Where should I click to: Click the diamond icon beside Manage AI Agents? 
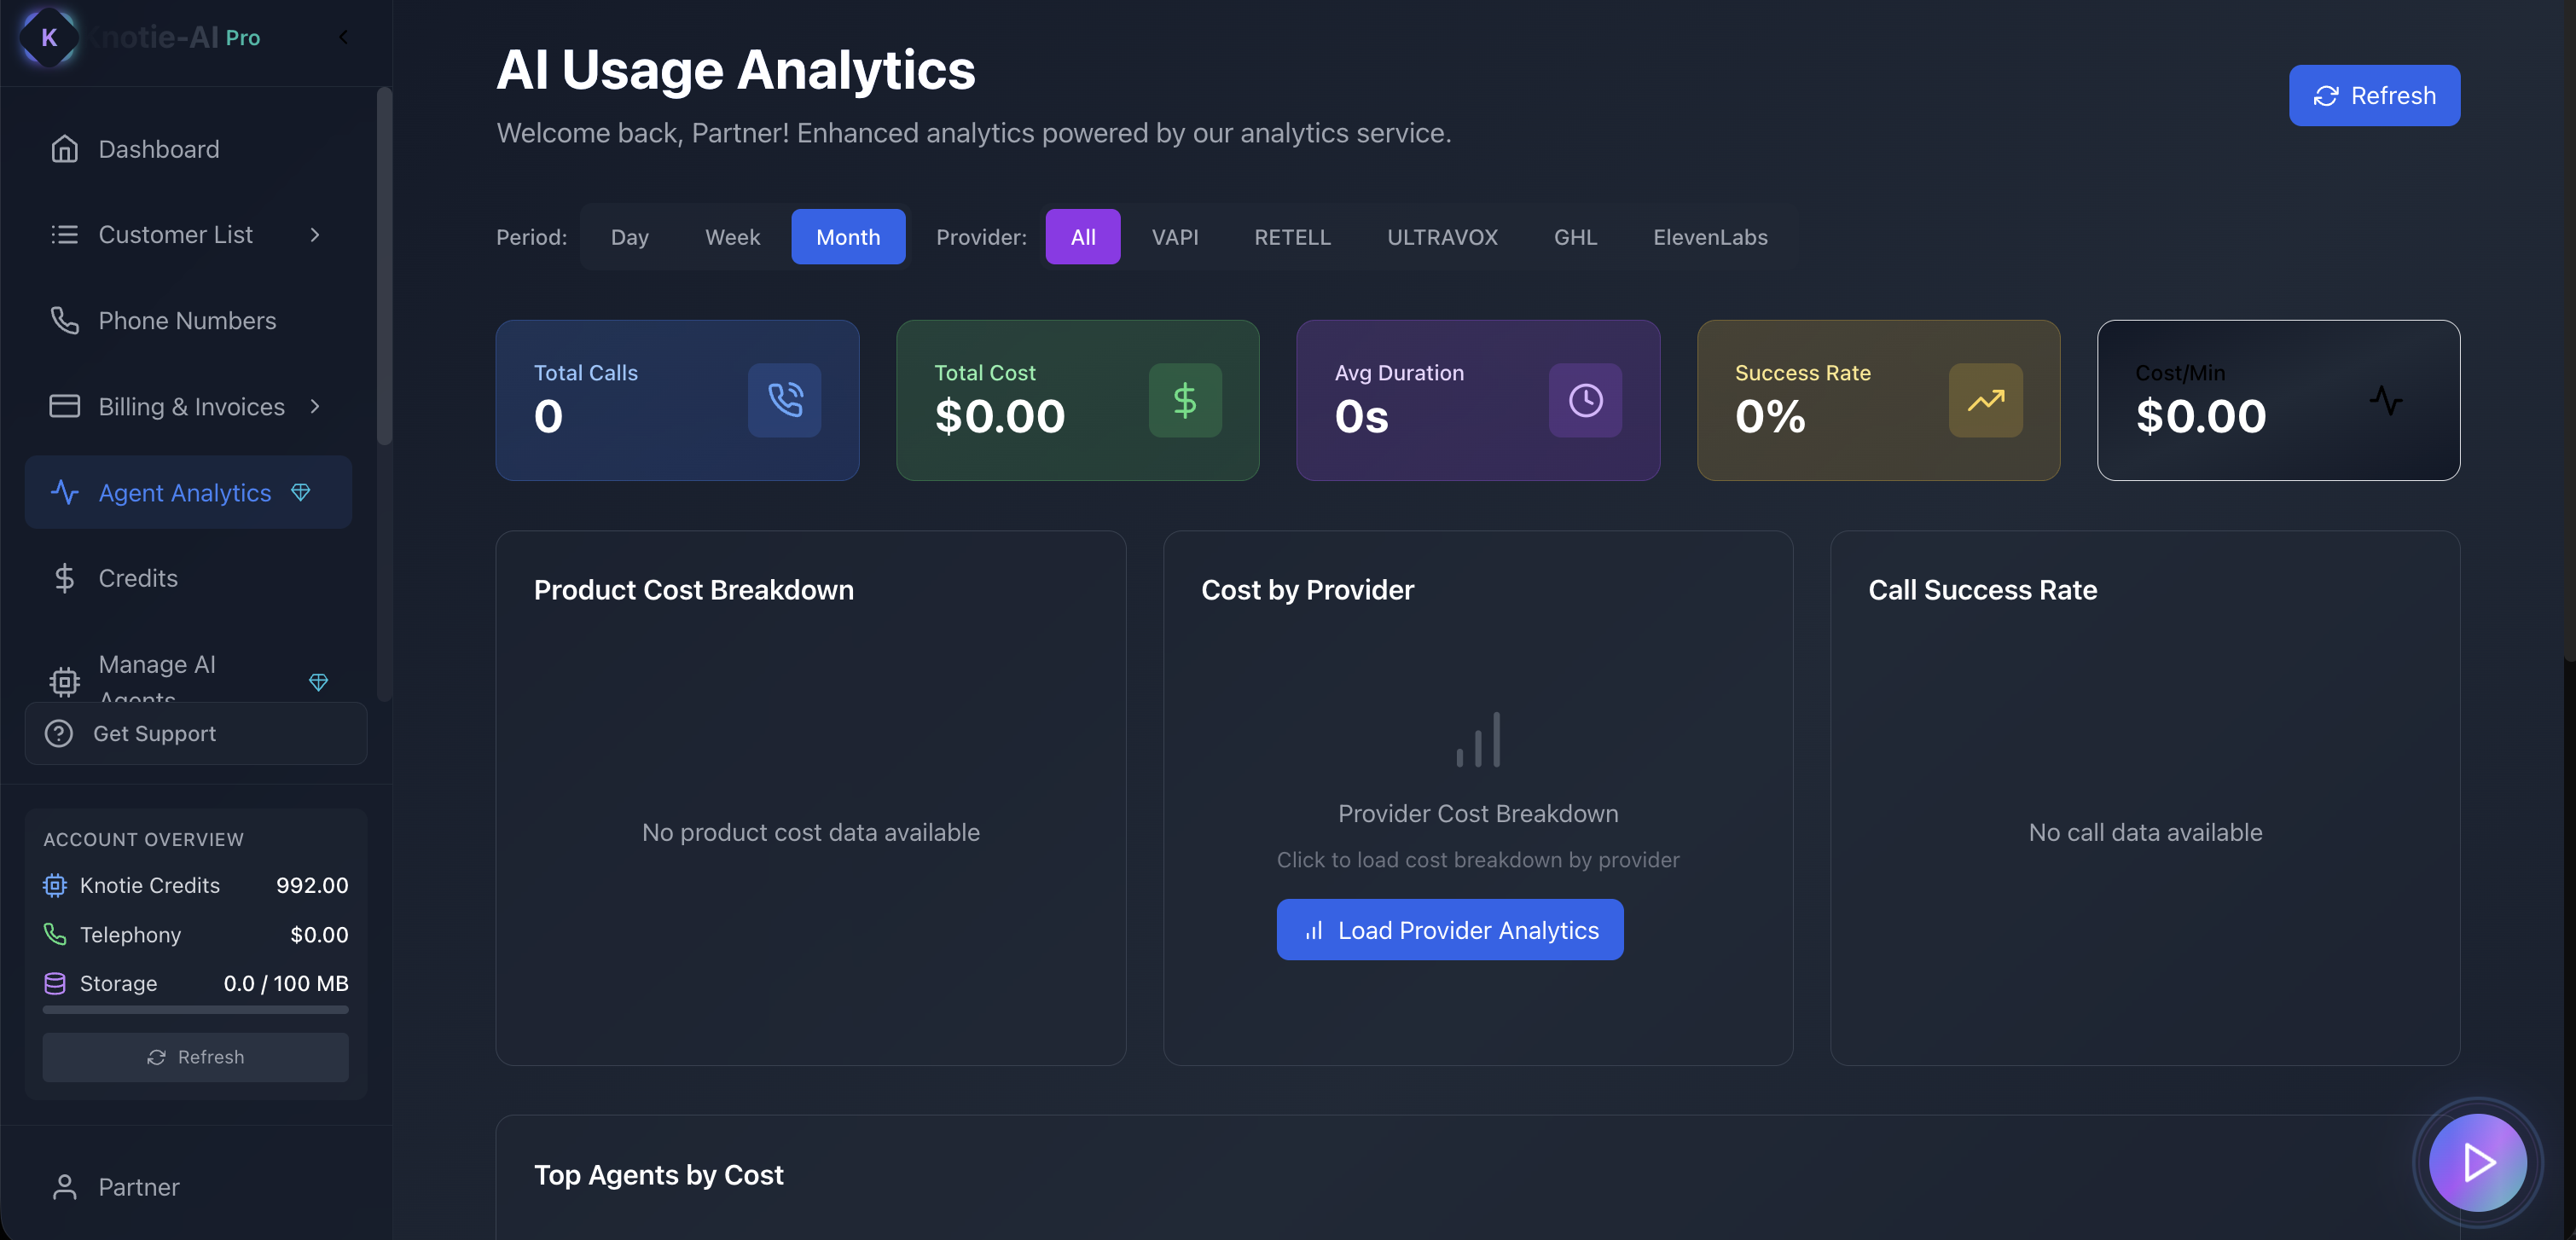point(318,682)
